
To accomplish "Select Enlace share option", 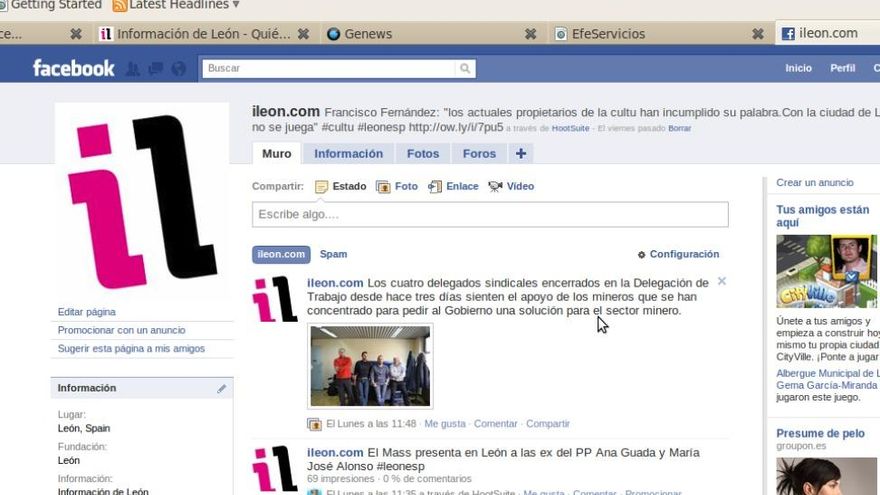I will coord(453,186).
